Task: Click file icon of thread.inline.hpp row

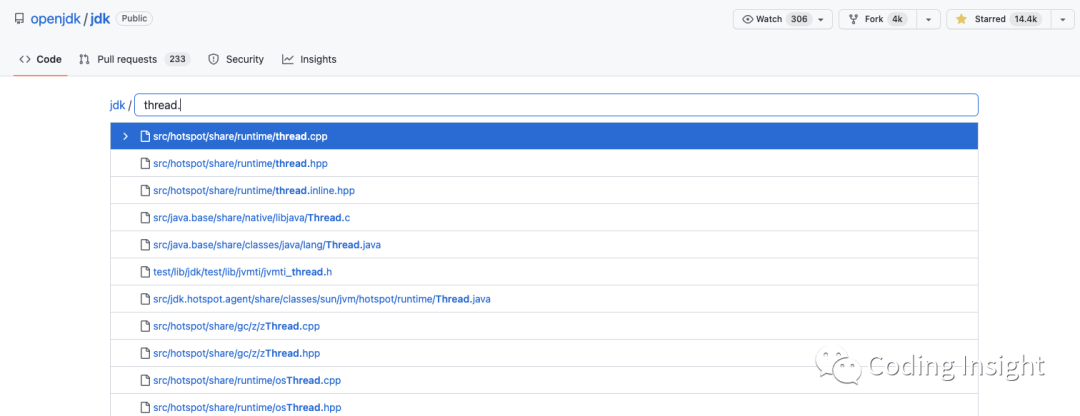Action: (145, 190)
